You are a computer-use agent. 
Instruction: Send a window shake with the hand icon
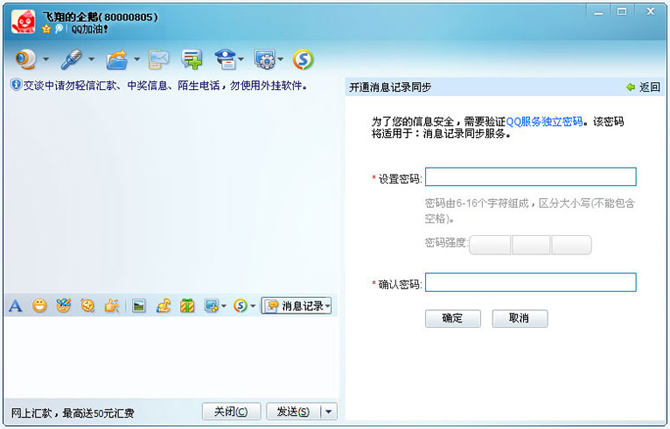(112, 306)
